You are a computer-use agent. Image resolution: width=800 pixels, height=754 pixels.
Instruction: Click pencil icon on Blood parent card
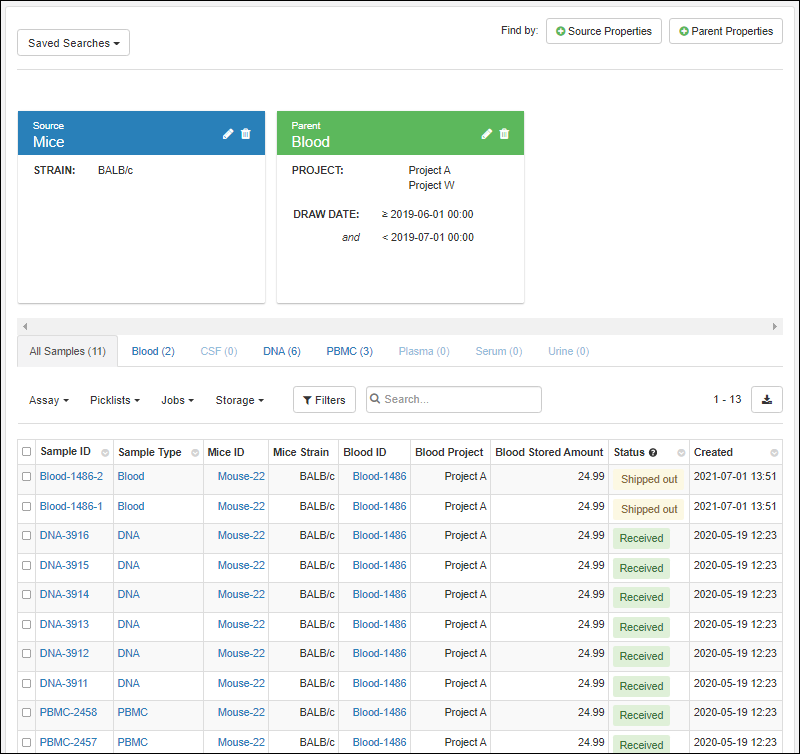tap(487, 134)
